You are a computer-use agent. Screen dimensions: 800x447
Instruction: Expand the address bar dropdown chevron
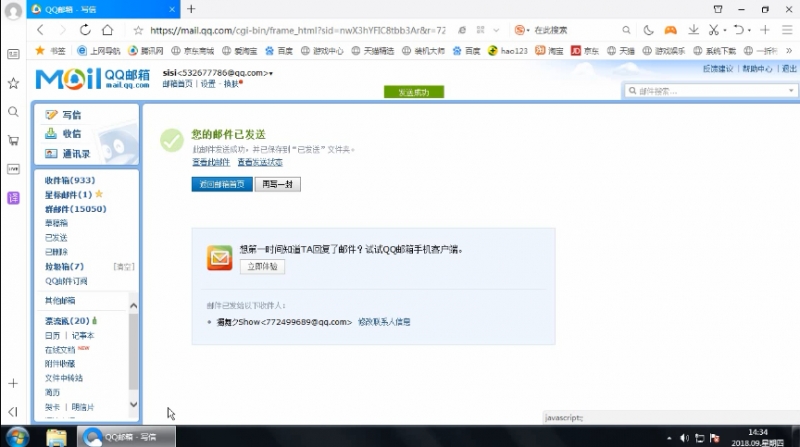click(496, 30)
